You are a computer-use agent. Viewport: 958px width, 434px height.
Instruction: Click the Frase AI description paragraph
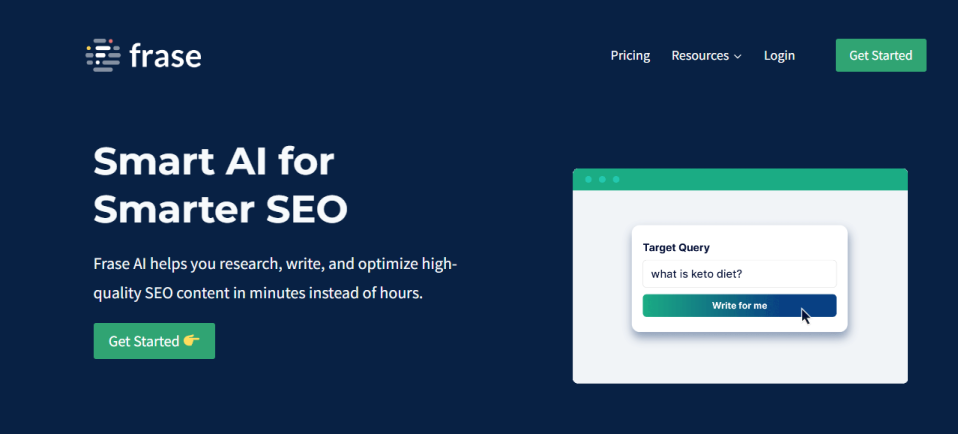pyautogui.click(x=276, y=279)
